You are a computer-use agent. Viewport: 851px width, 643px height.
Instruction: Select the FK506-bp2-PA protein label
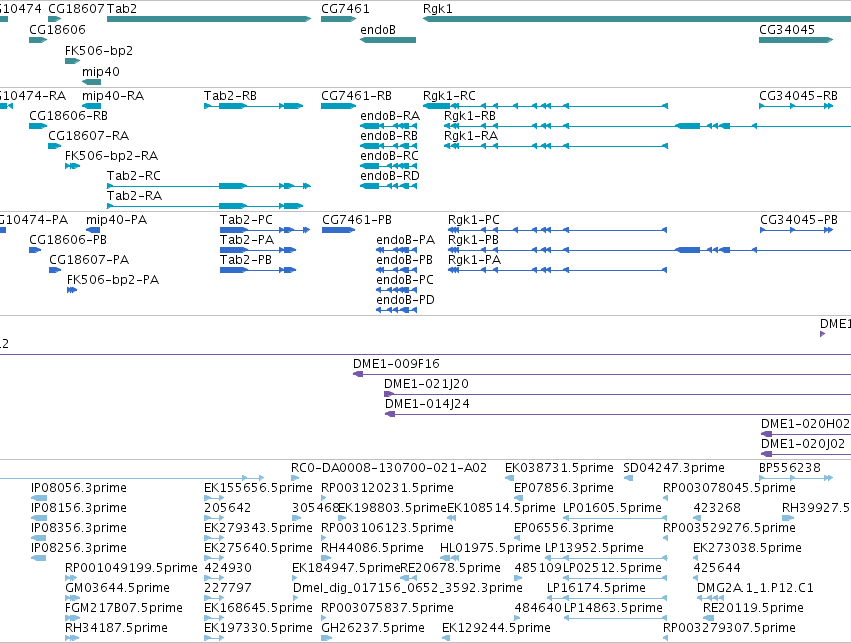coord(113,280)
